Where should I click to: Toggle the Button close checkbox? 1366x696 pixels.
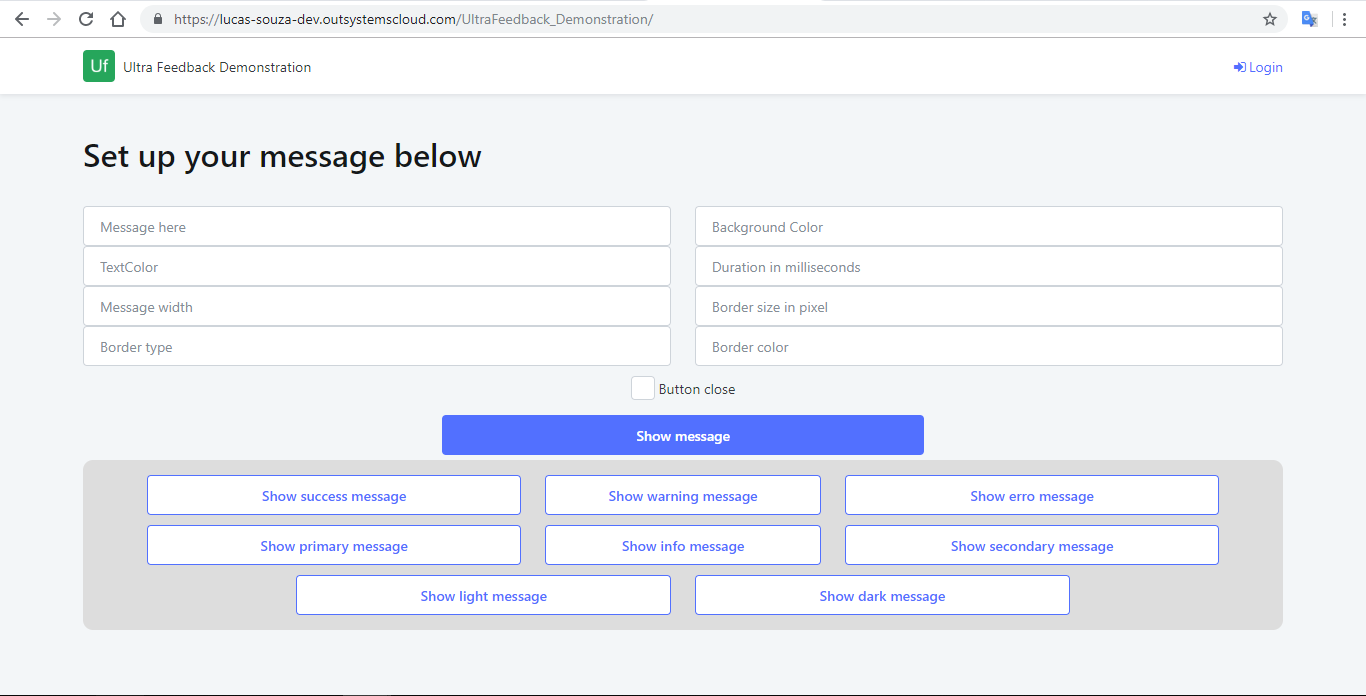pos(643,388)
